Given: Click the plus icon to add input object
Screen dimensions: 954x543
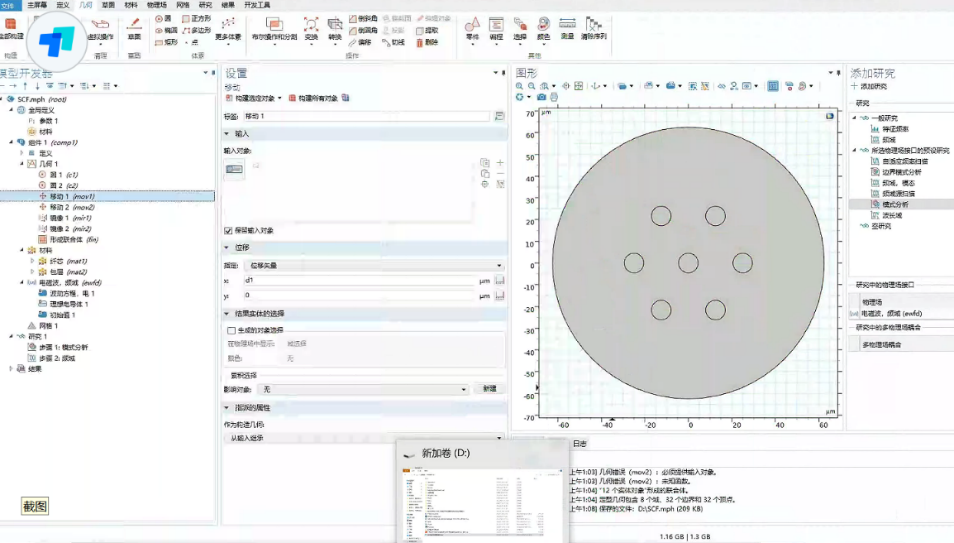Looking at the screenshot, I should point(500,162).
